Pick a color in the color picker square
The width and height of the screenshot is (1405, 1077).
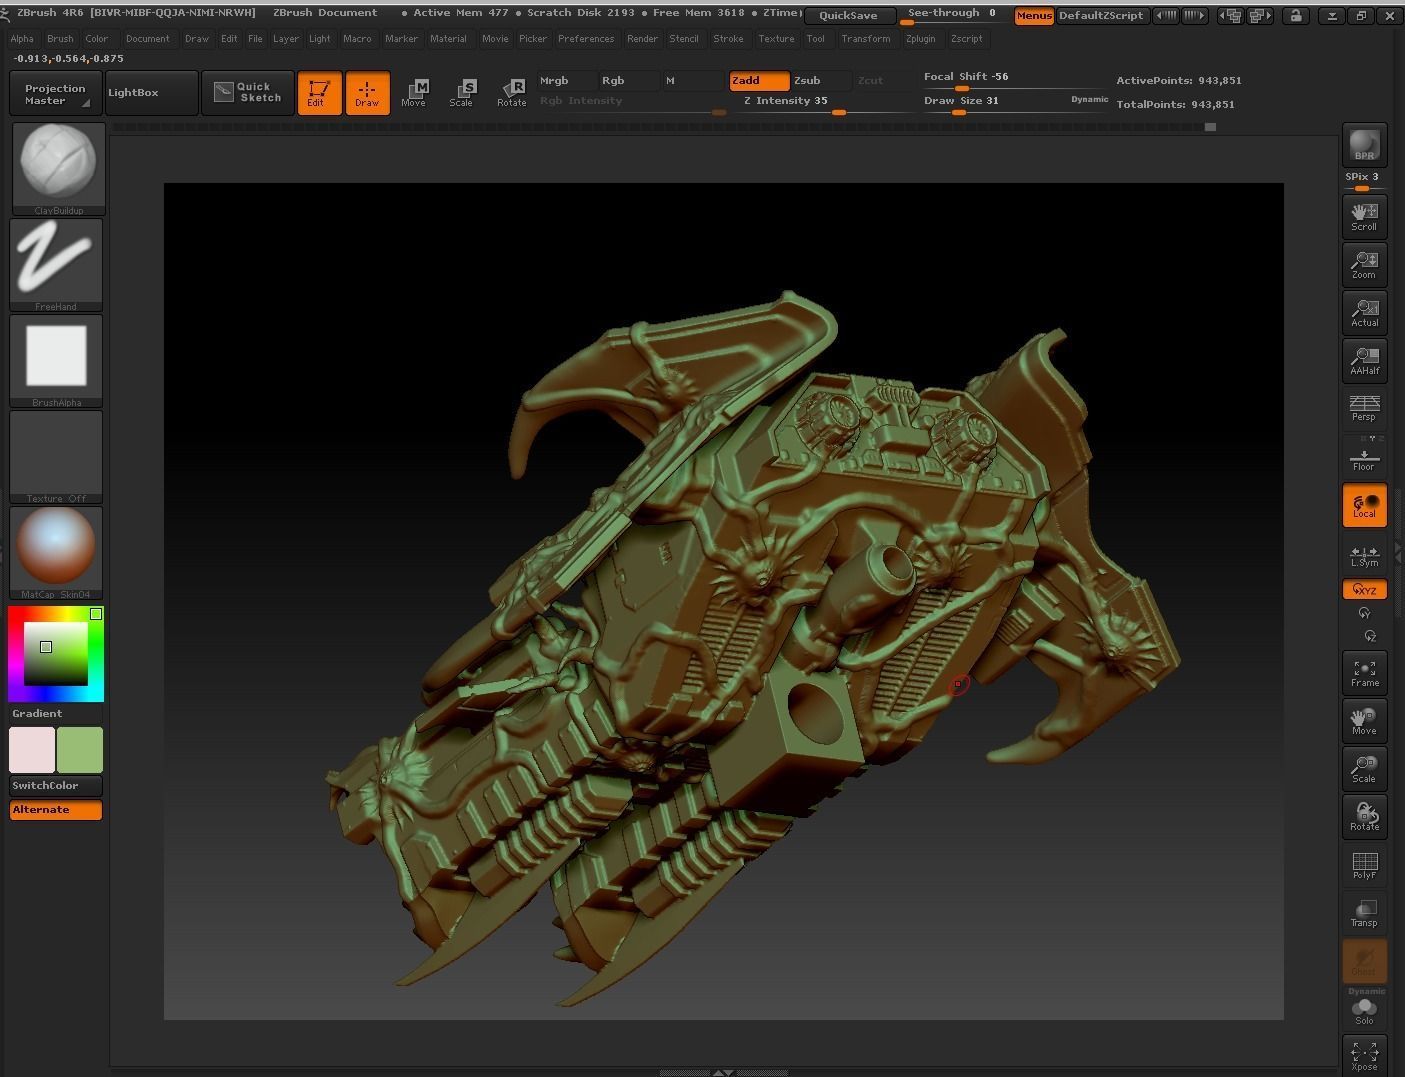(x=56, y=654)
